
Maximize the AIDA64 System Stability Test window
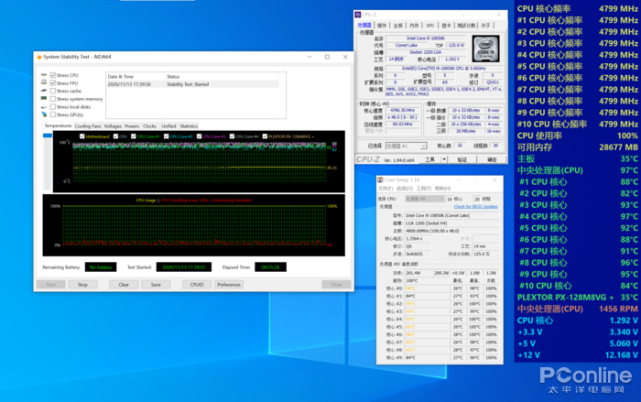pyautogui.click(x=327, y=57)
